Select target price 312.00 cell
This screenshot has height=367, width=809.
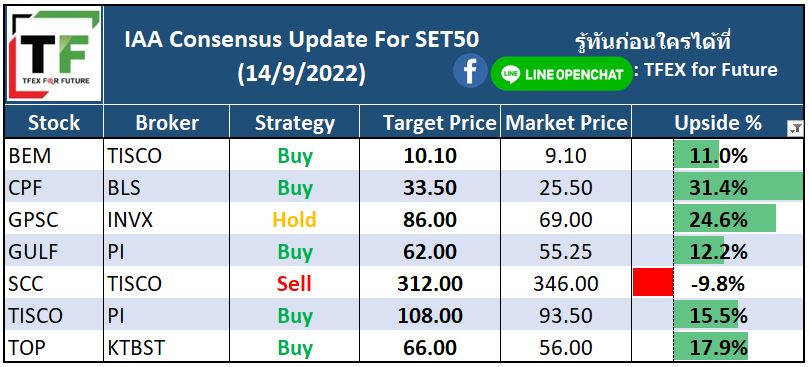tap(430, 283)
